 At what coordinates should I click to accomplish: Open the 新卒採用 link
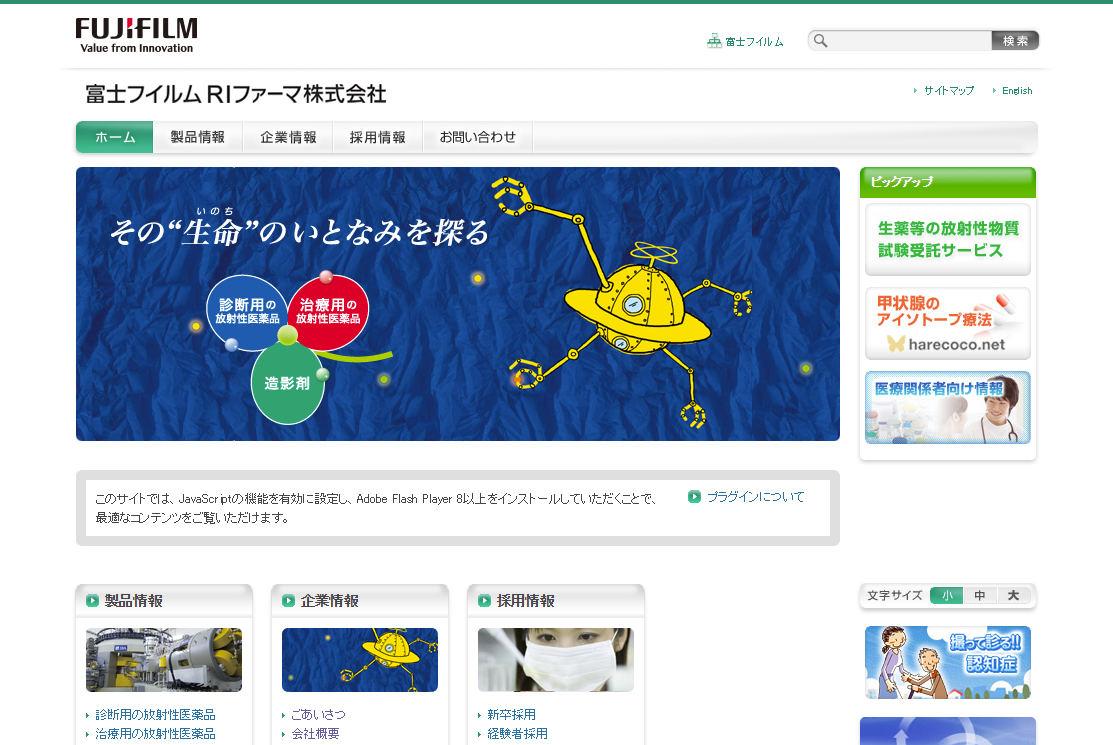pos(511,714)
